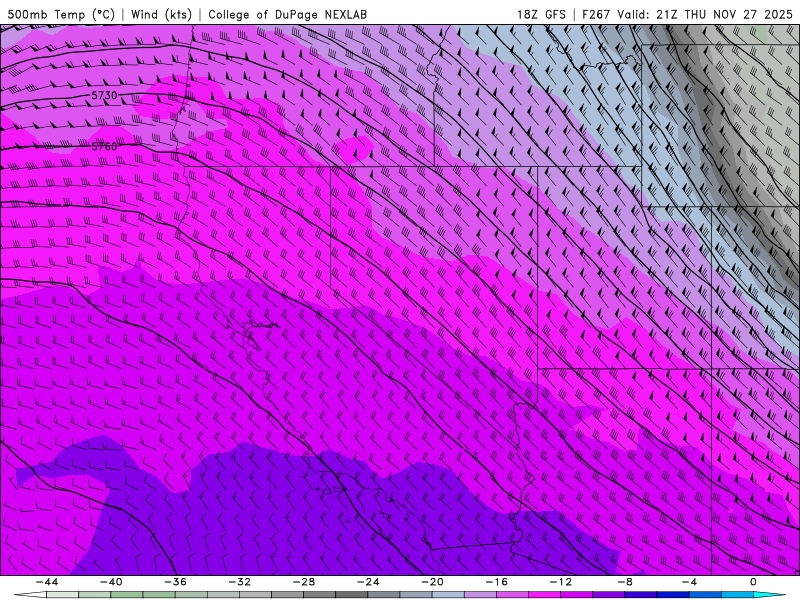The width and height of the screenshot is (800, 600).
Task: Click the 500mb Temp (°C) title text
Action: pyautogui.click(x=61, y=14)
